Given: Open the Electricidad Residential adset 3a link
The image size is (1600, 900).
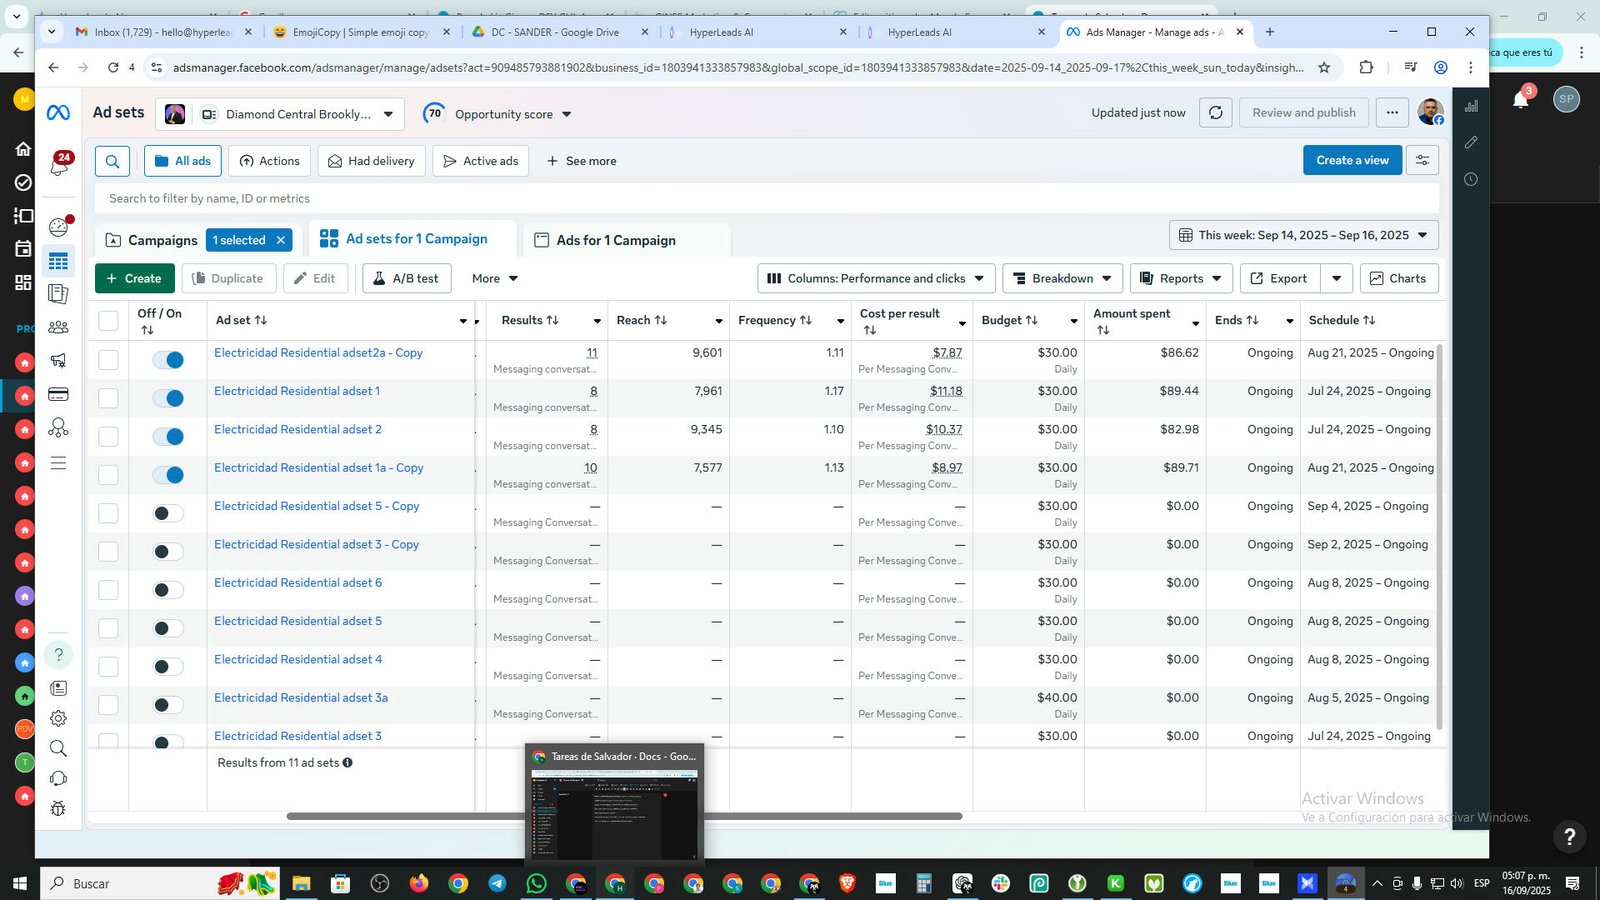Looking at the screenshot, I should coord(301,698).
